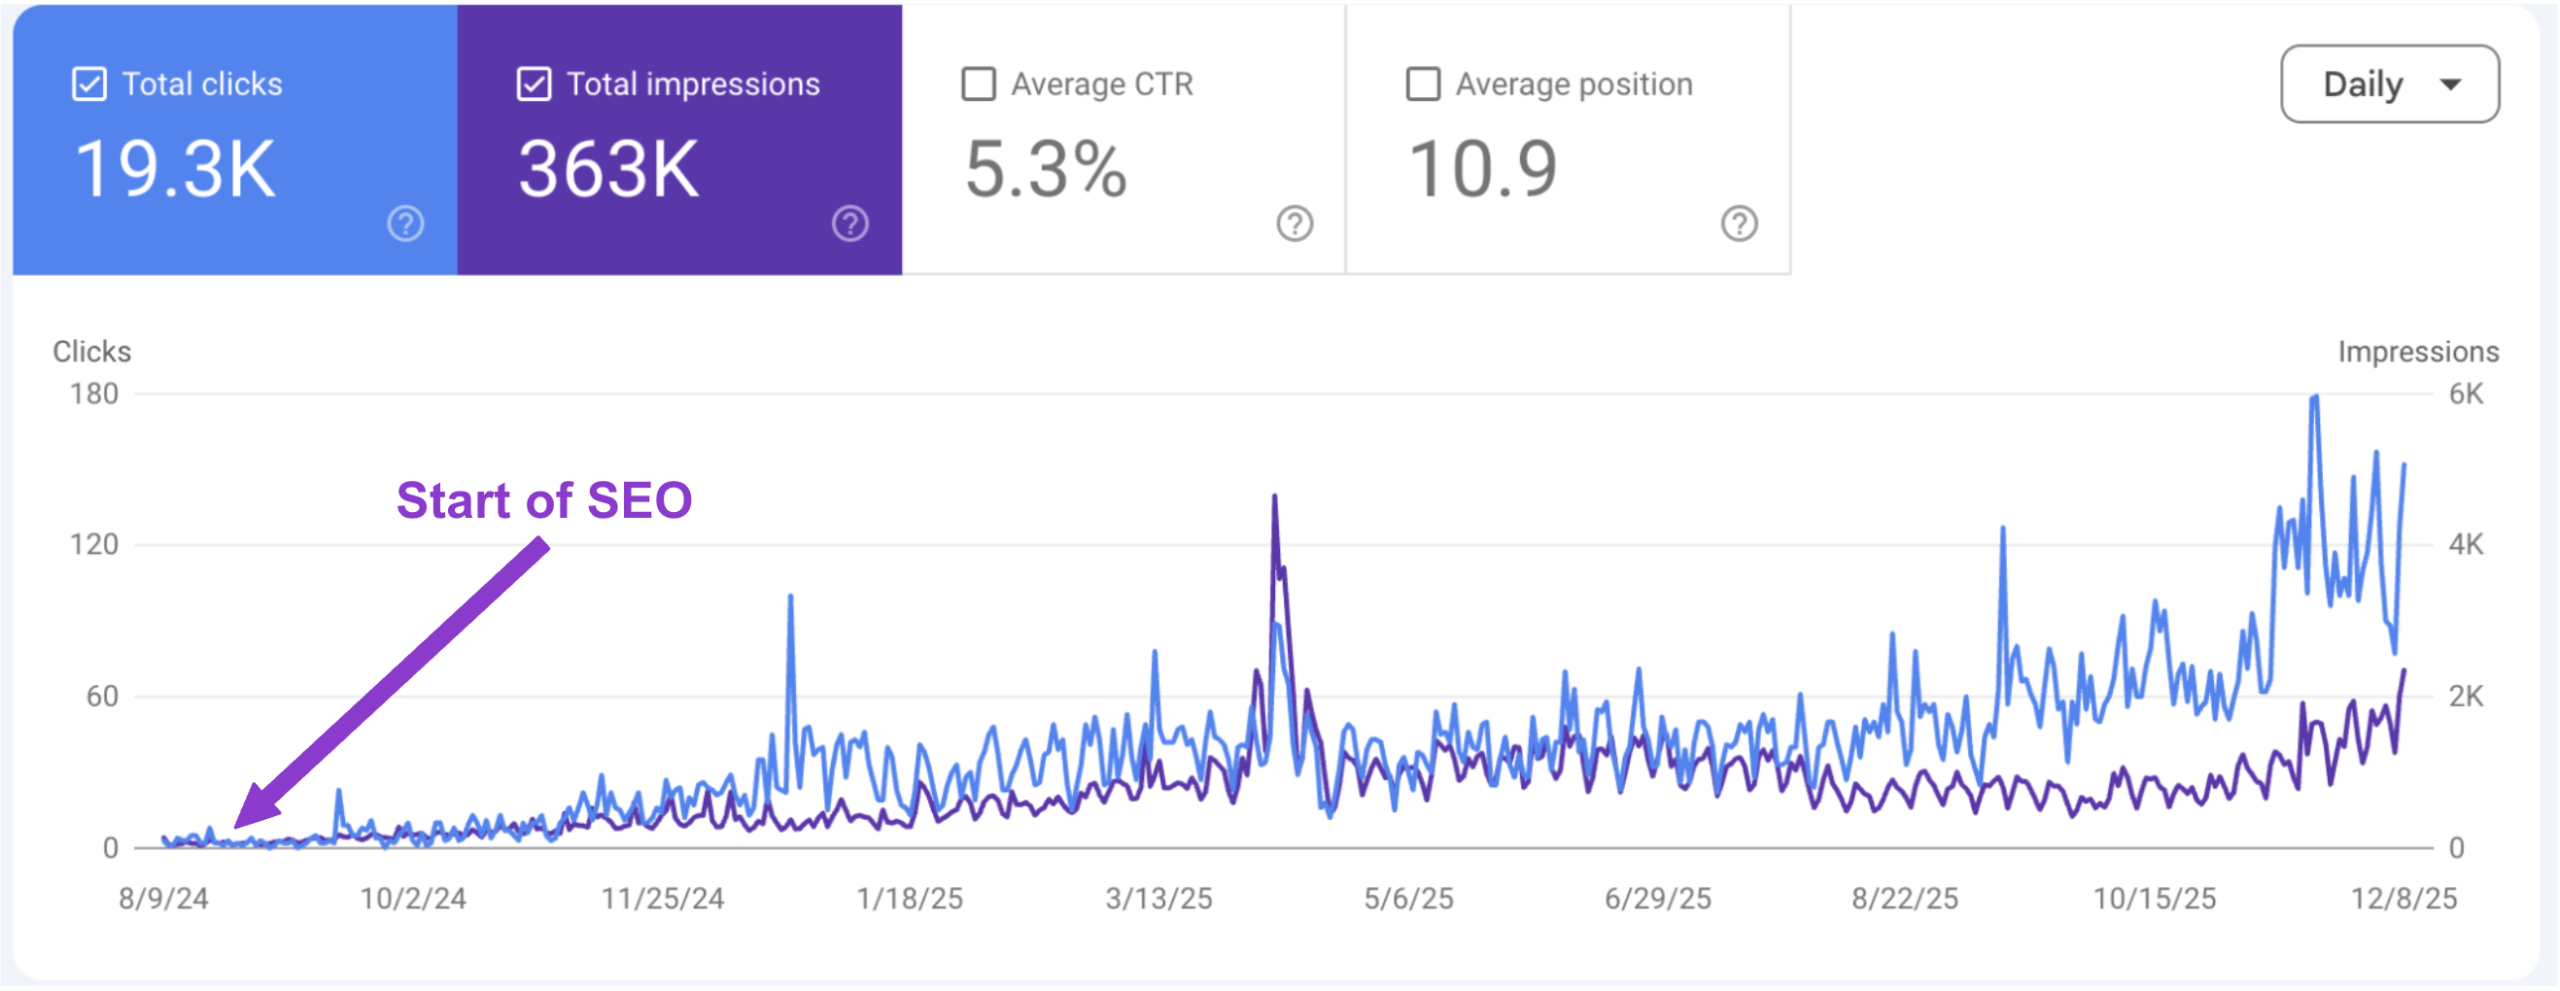The height and width of the screenshot is (991, 2560).
Task: Enable the Average position checkbox
Action: [x=1422, y=84]
